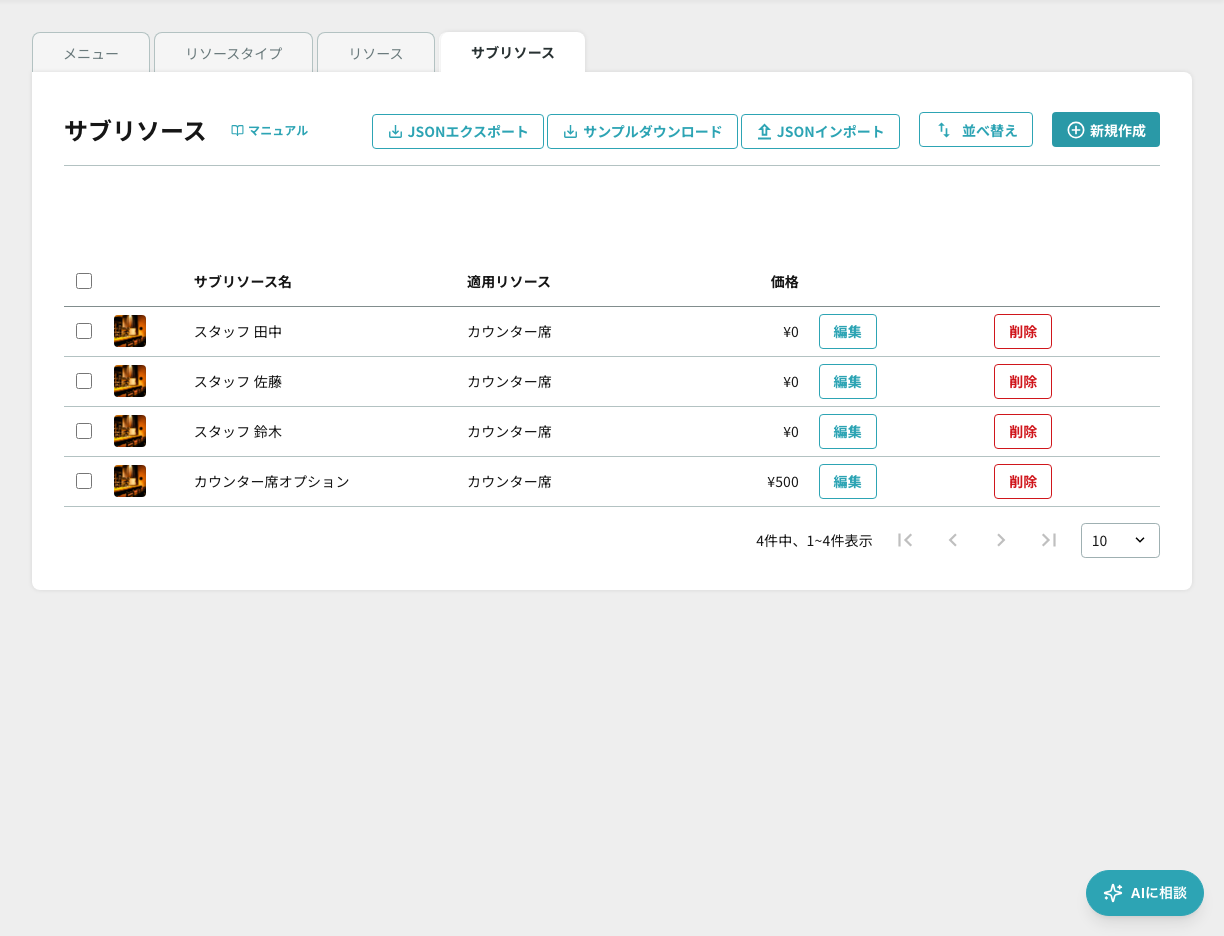
Task: Check the box for スタッフ 鈴木
Action: point(84,431)
